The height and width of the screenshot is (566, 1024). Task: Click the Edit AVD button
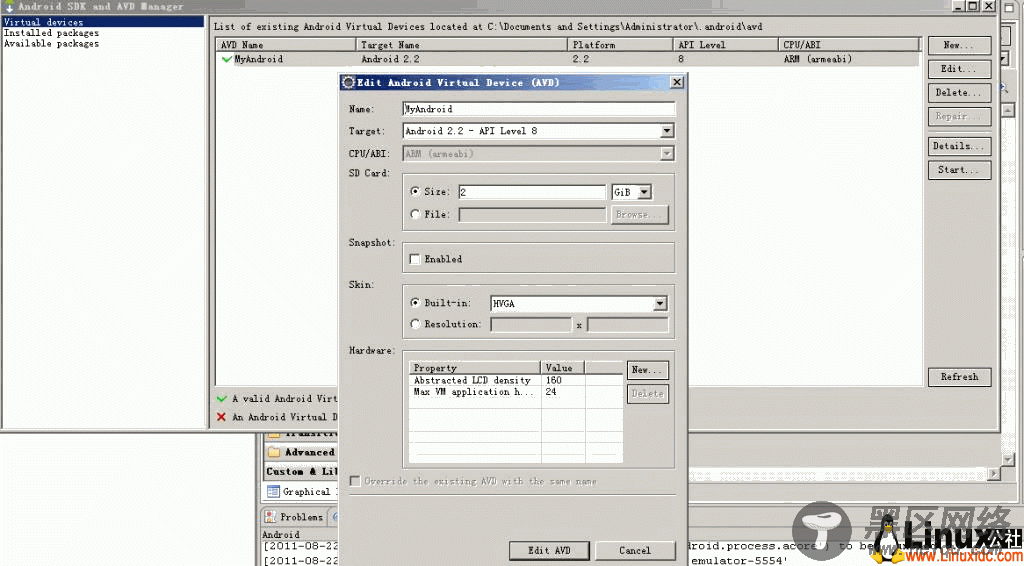[x=549, y=550]
